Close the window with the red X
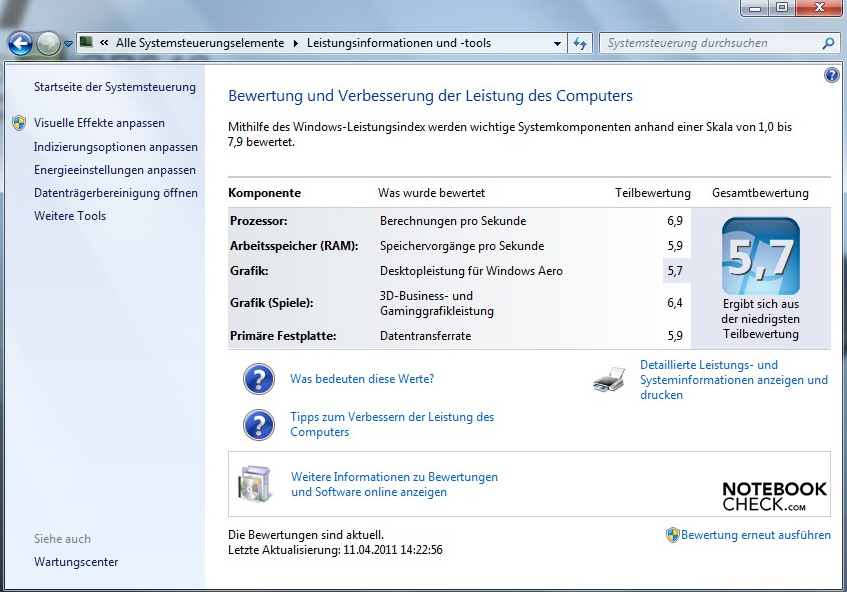Screen dimensions: 847x592 point(819,8)
